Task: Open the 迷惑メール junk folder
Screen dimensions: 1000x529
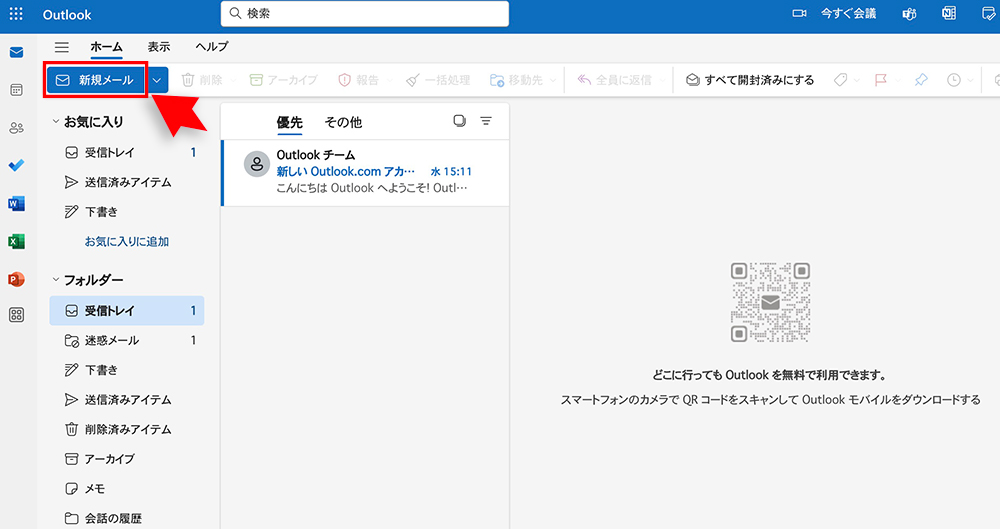Action: pos(127,340)
